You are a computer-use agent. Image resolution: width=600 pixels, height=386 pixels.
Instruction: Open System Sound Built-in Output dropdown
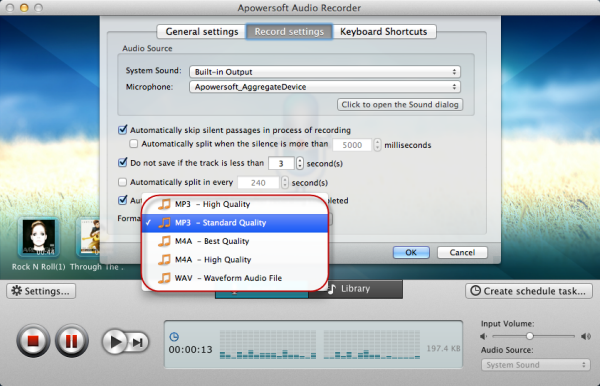point(324,72)
